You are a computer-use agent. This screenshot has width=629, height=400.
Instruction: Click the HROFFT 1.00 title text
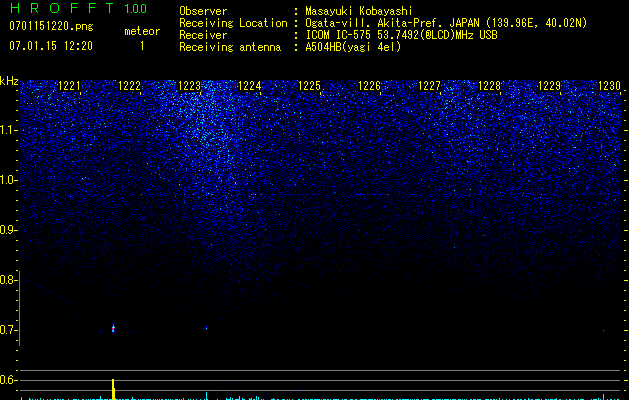pyautogui.click(x=79, y=8)
